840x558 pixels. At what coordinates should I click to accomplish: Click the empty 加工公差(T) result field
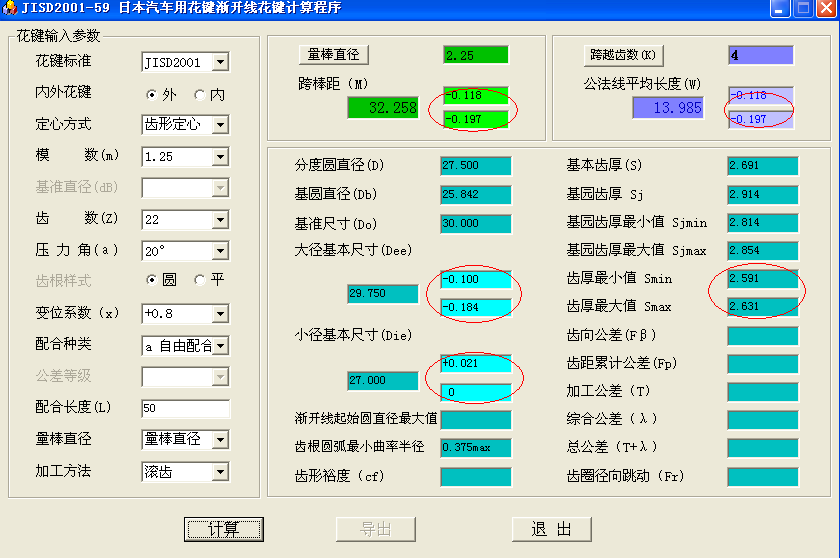[x=763, y=392]
